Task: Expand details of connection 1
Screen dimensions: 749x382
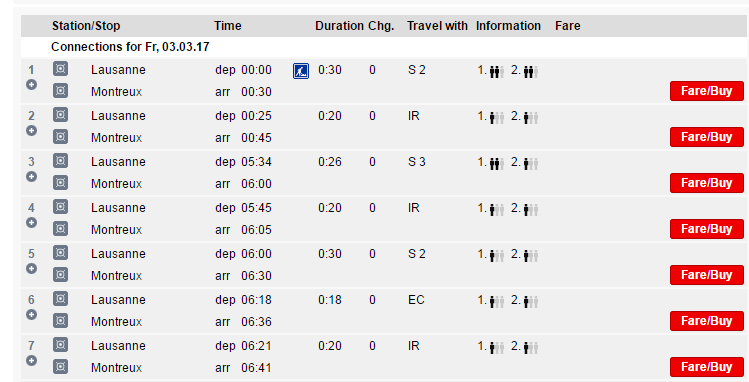Action: click(32, 85)
